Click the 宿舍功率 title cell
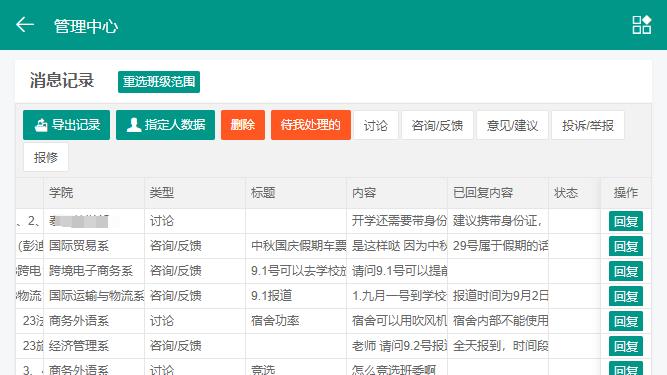The height and width of the screenshot is (375, 667). point(296,321)
